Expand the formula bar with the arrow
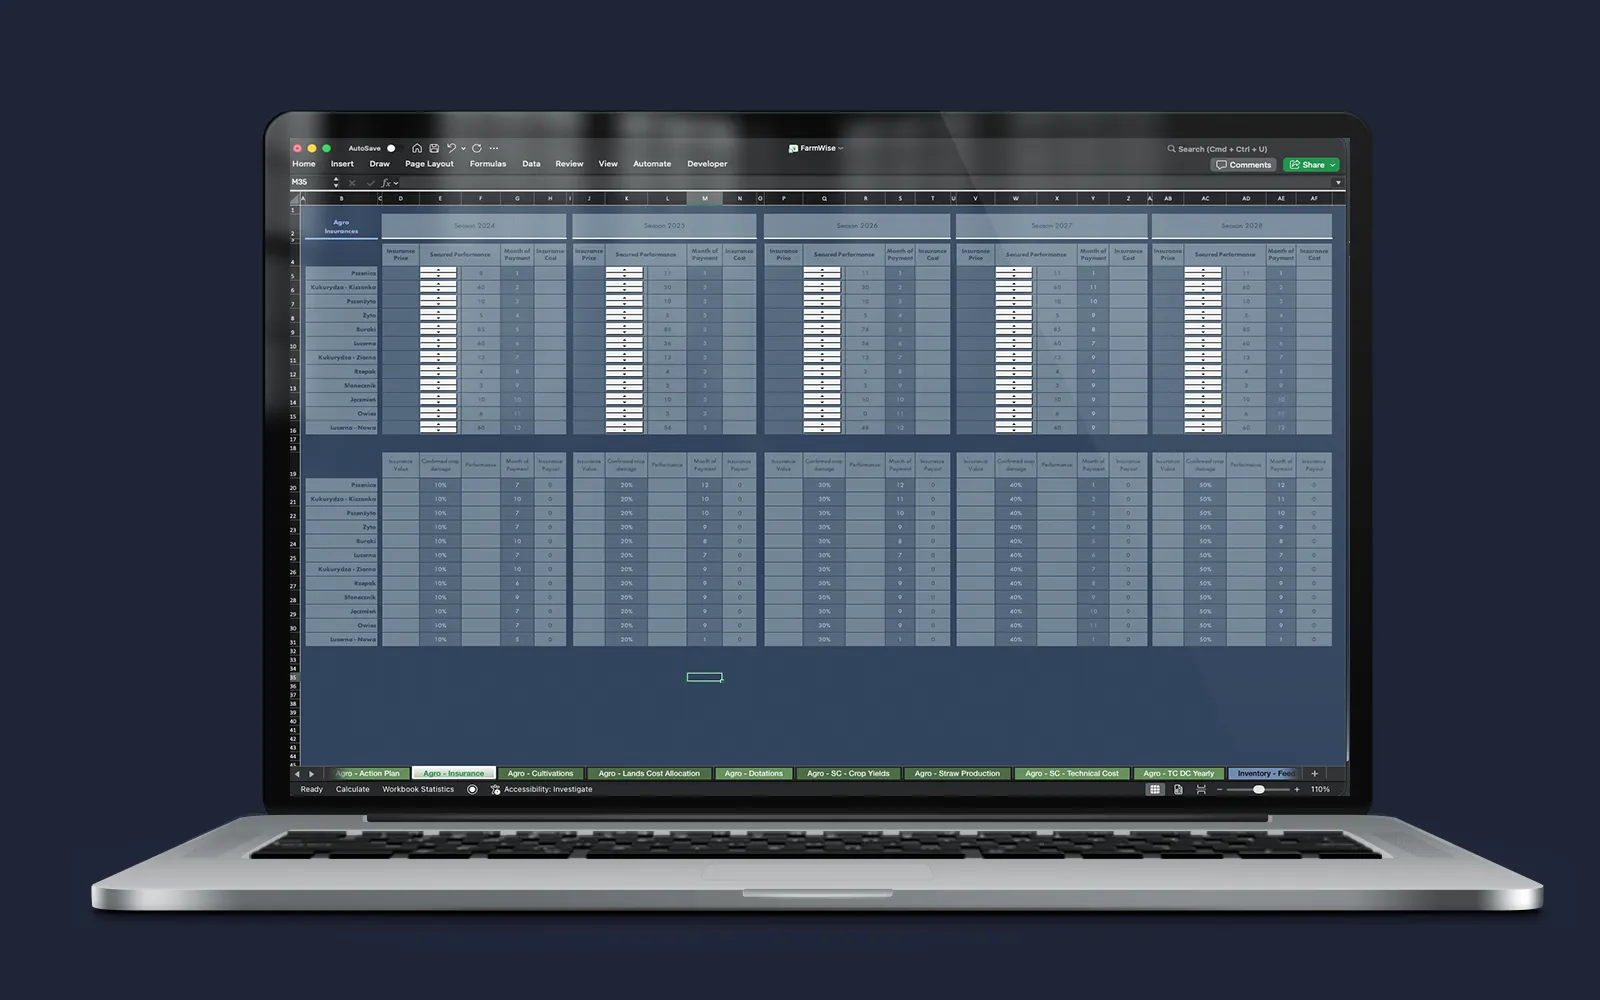Viewport: 1600px width, 1000px height. pyautogui.click(x=1338, y=183)
